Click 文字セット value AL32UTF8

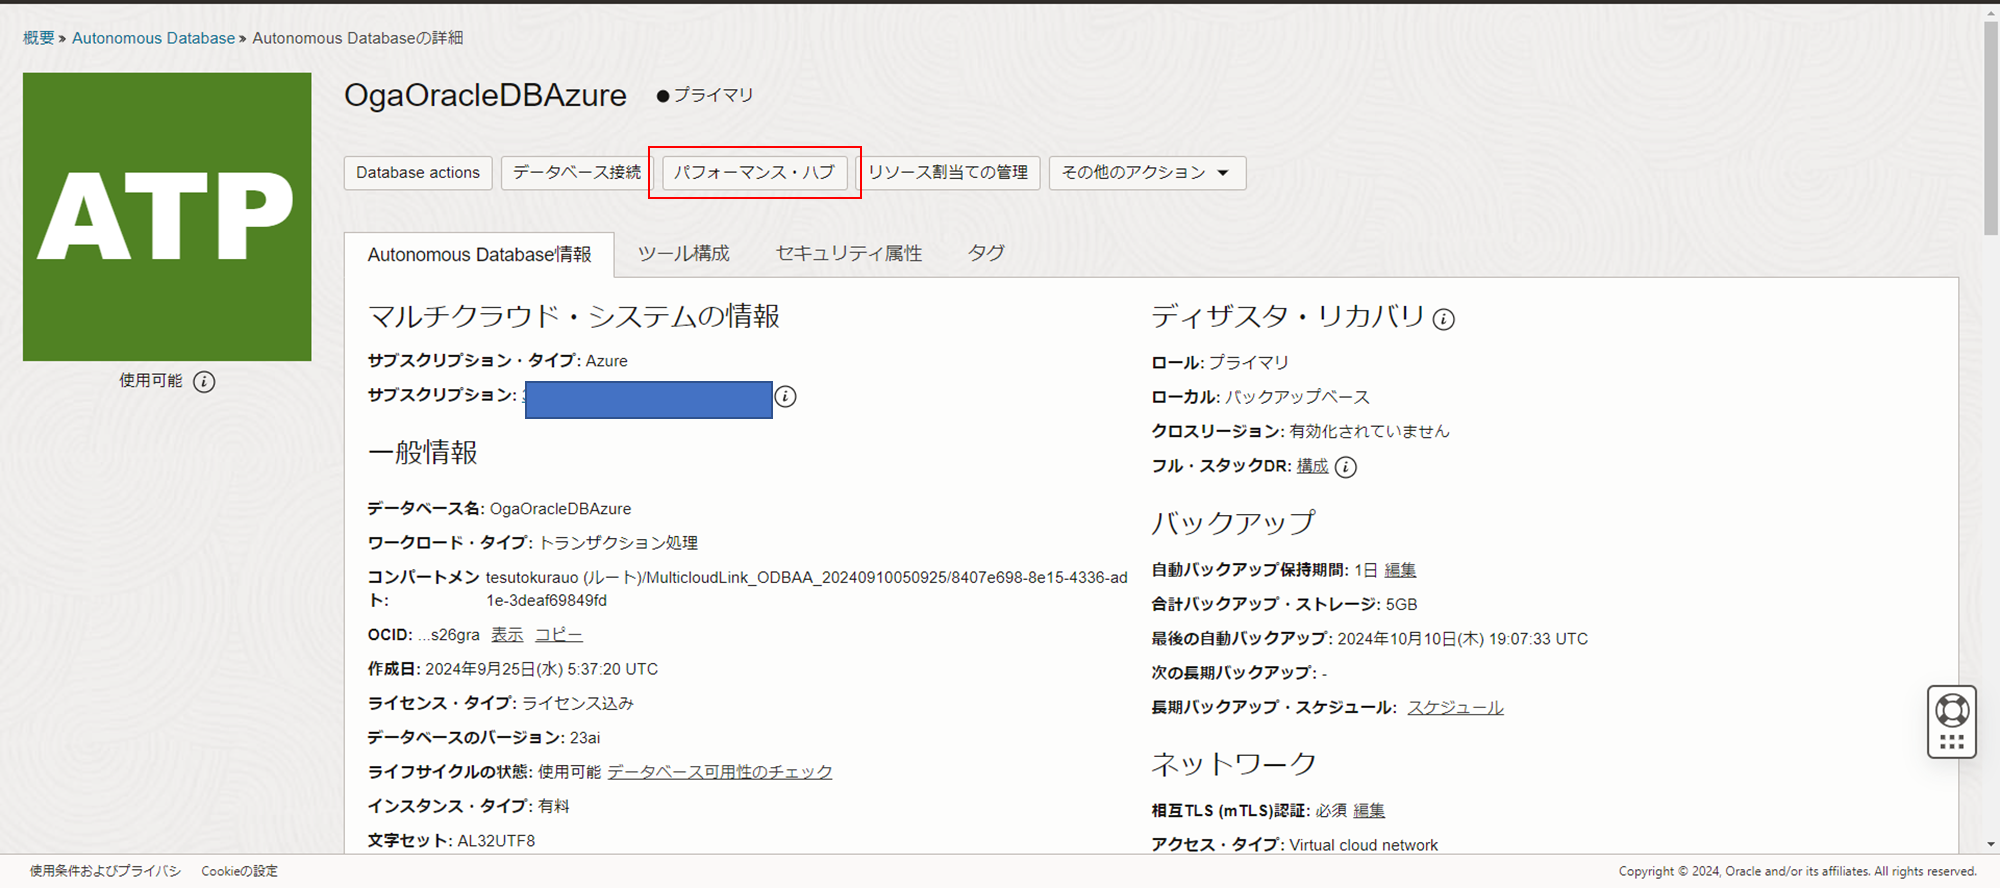coord(496,841)
